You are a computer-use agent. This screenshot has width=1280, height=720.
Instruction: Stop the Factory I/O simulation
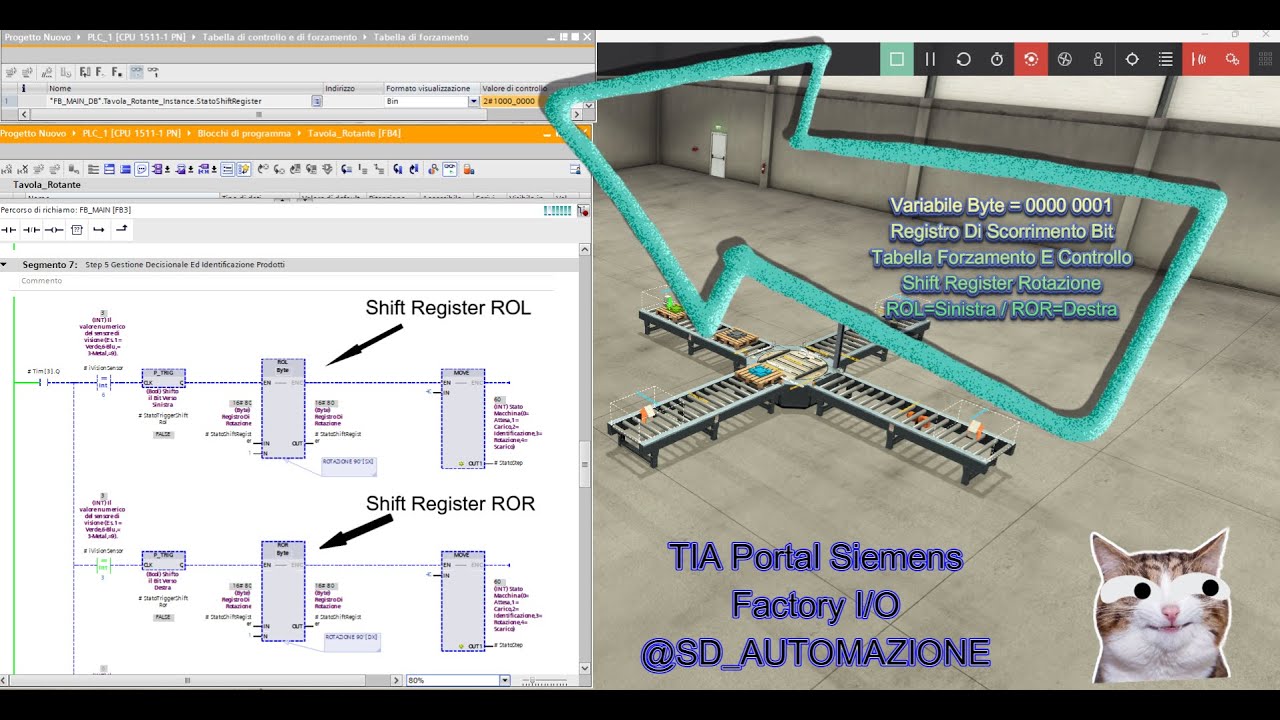coord(897,59)
